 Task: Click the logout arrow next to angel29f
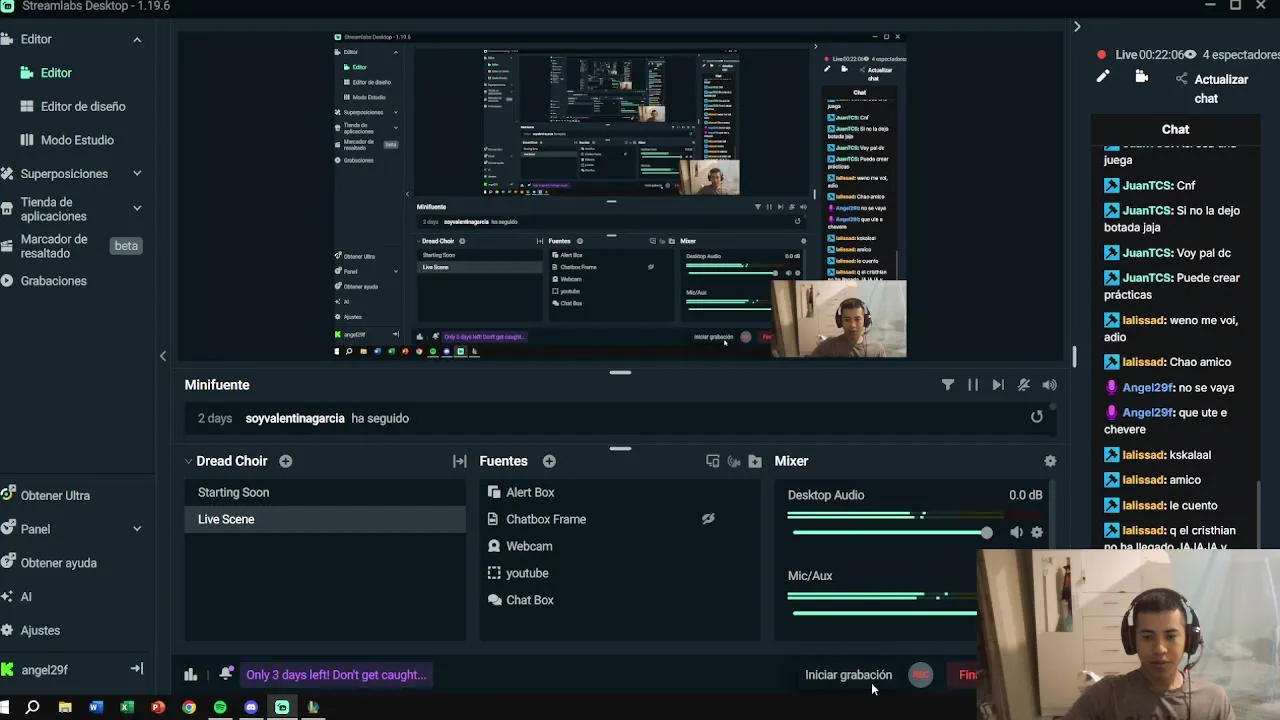pos(137,669)
